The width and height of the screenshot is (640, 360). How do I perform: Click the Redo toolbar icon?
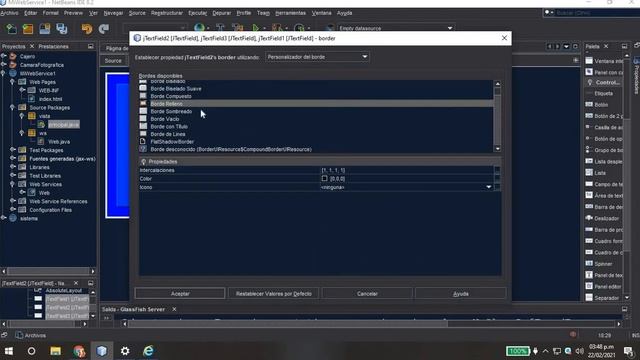[x=104, y=29]
